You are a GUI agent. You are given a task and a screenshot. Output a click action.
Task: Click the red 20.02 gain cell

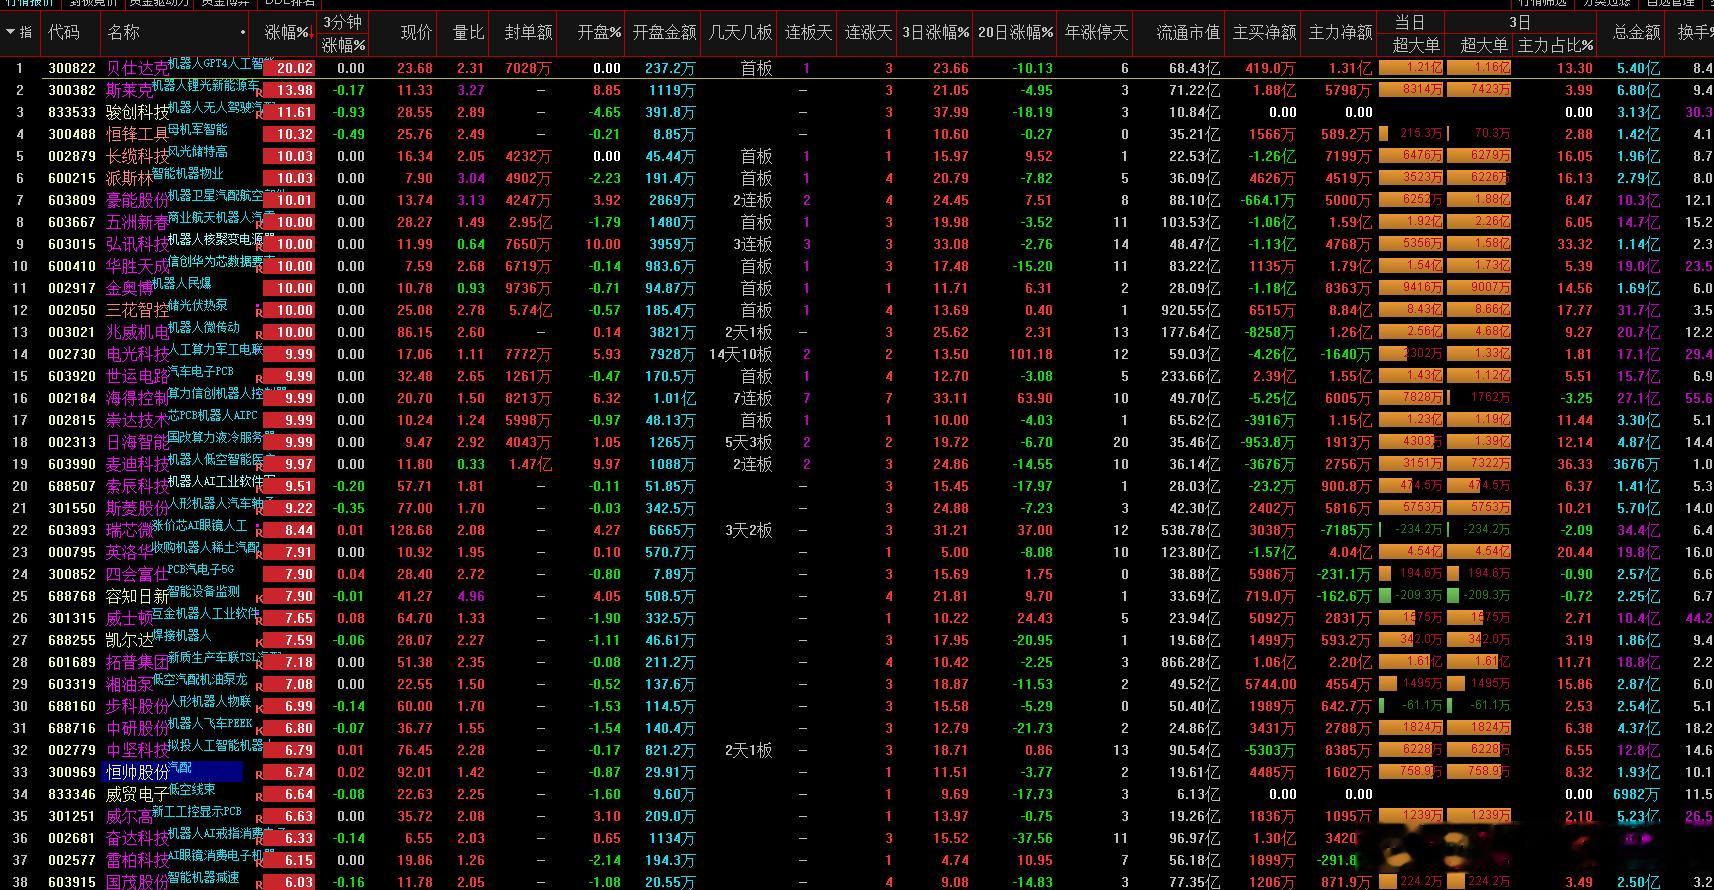[x=290, y=68]
